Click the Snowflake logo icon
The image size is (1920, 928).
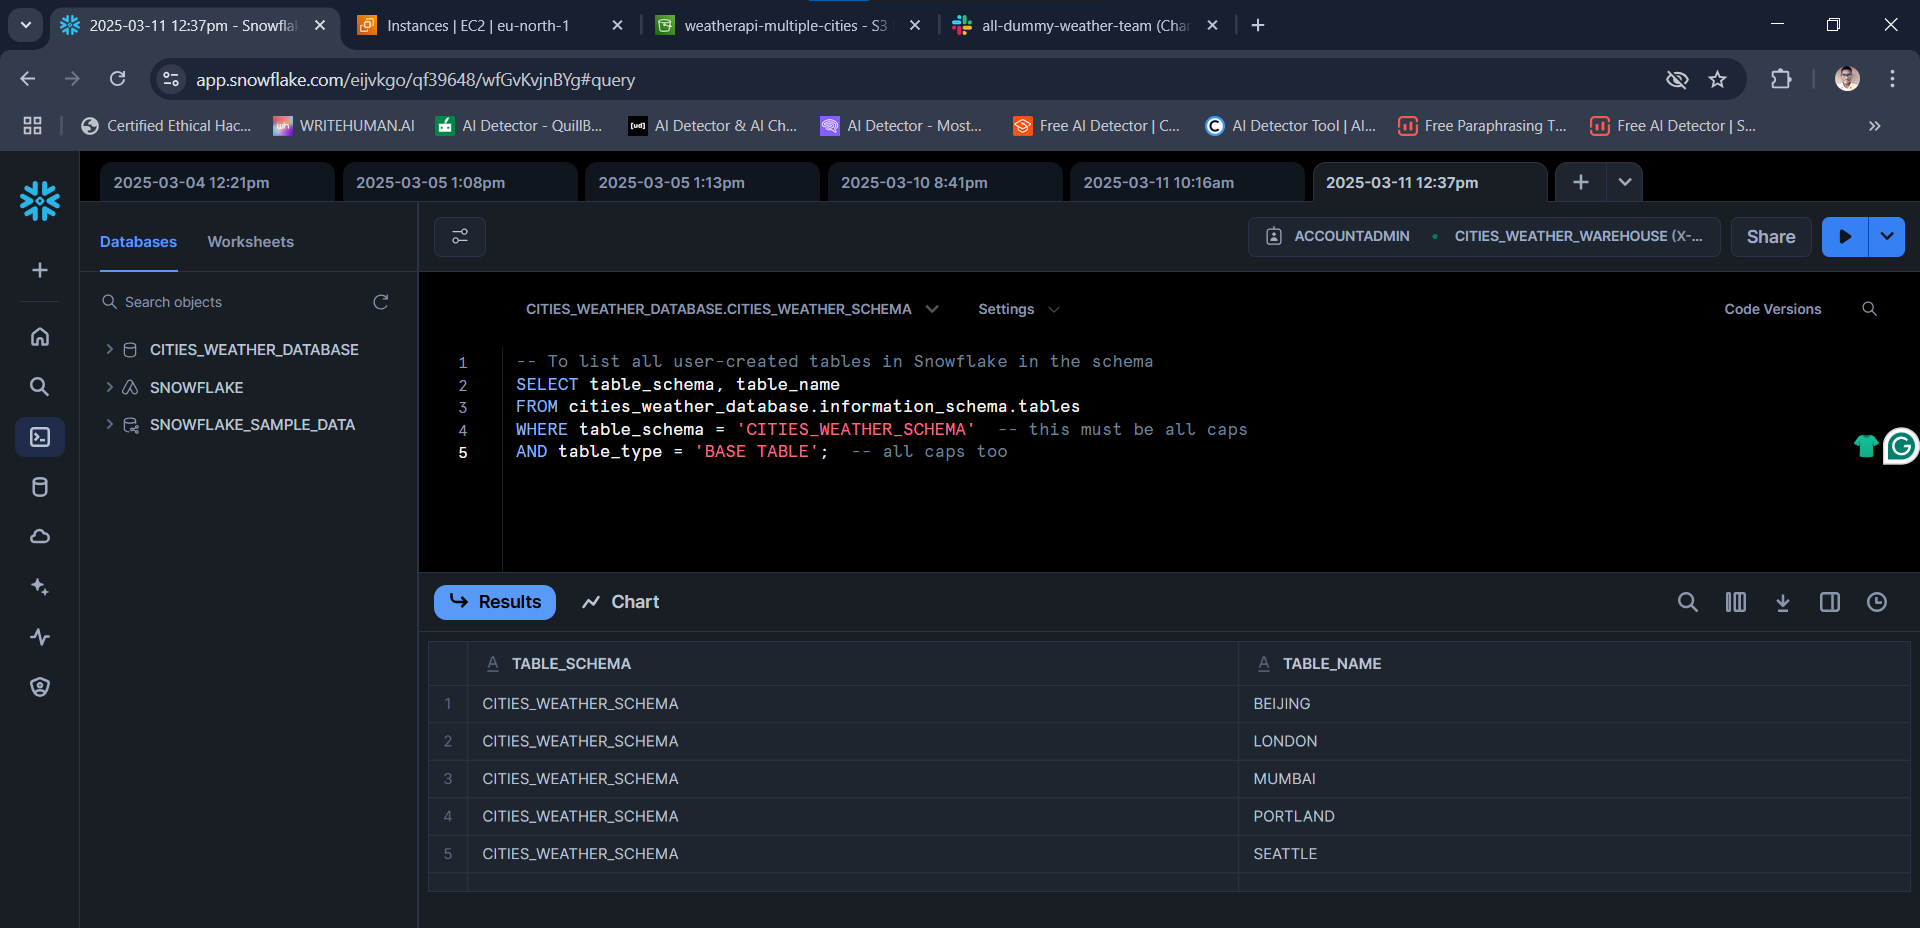[40, 201]
